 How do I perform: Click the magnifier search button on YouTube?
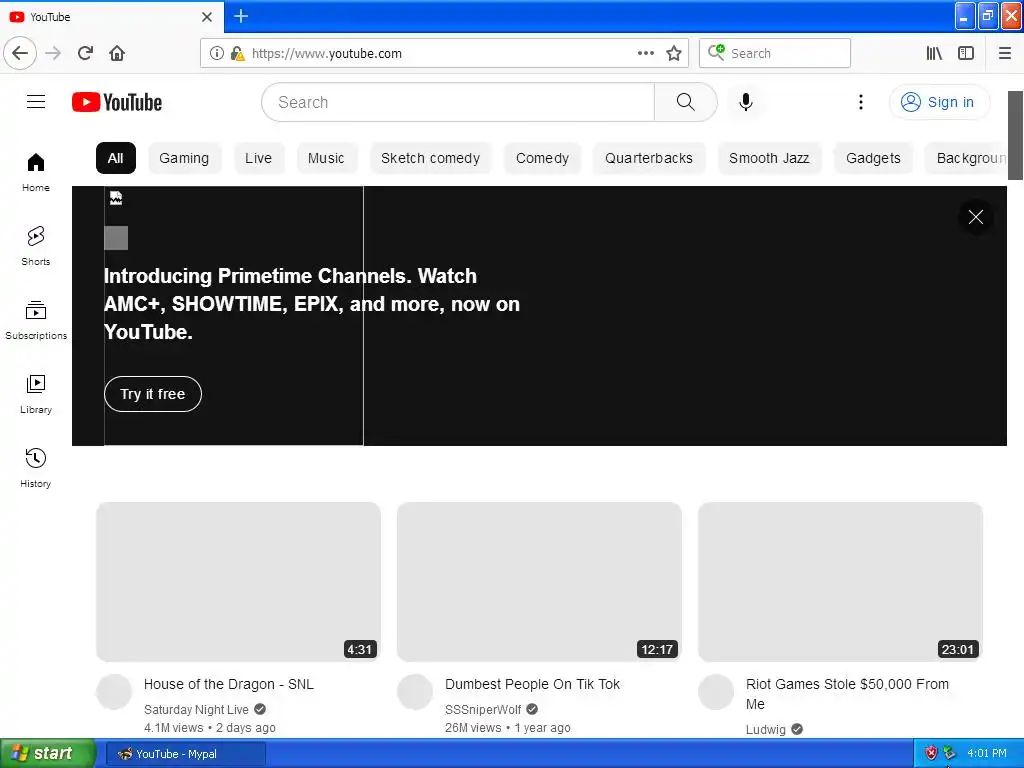(685, 102)
